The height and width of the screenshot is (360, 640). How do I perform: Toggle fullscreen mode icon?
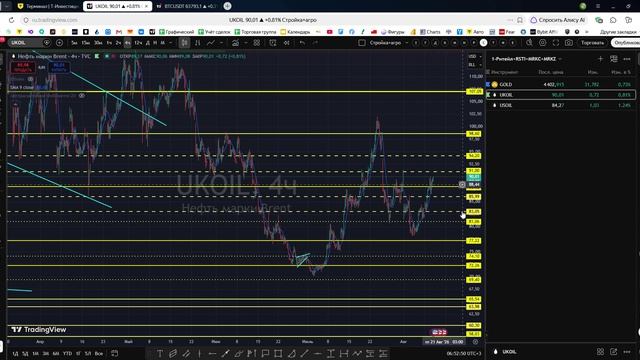click(556, 42)
